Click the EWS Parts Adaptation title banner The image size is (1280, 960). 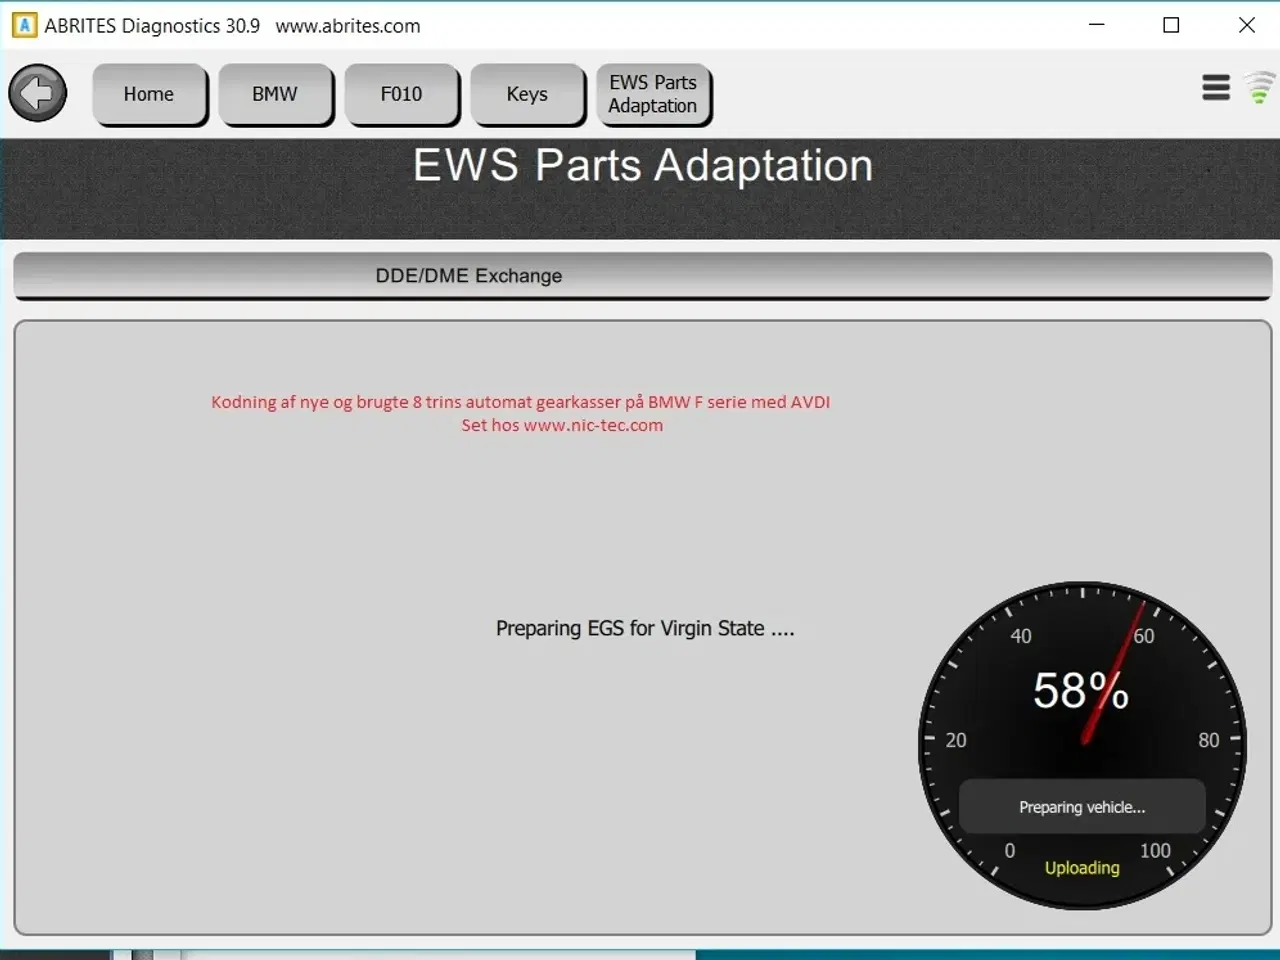[643, 166]
